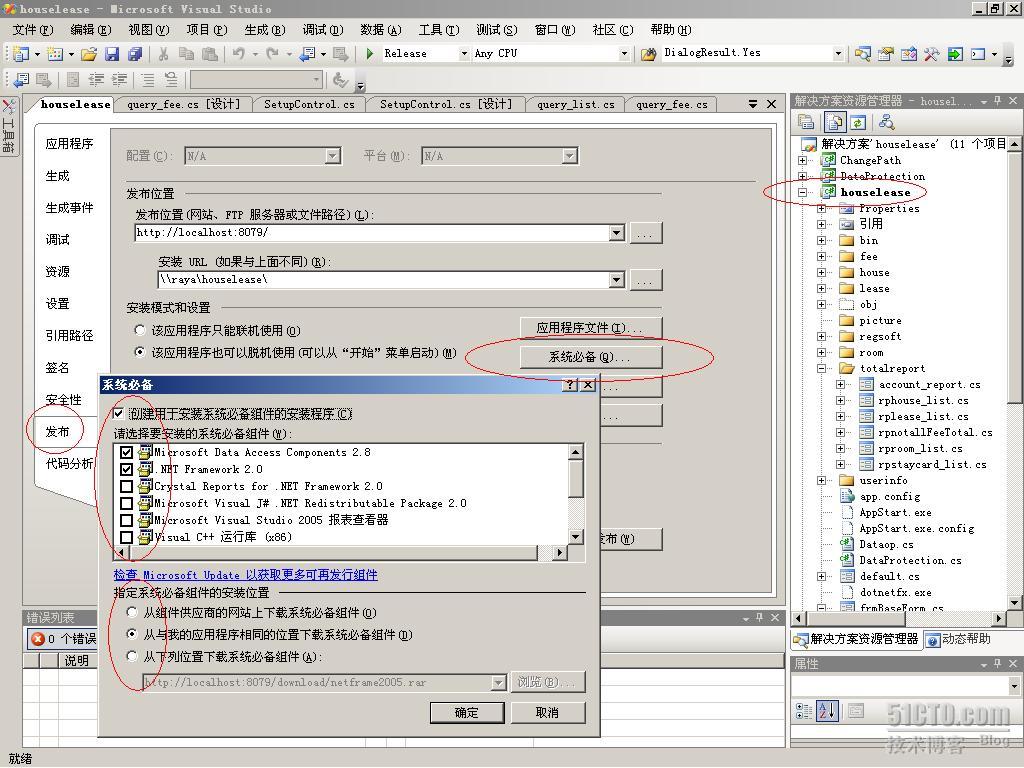Click the Add New Item toolbar icon
The image size is (1024, 768).
point(55,54)
